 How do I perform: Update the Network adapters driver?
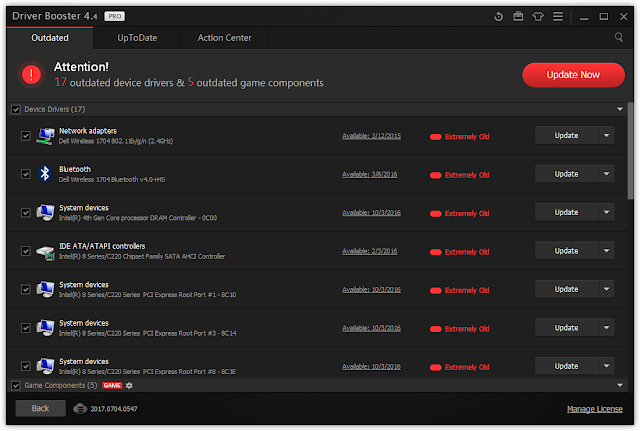567,136
